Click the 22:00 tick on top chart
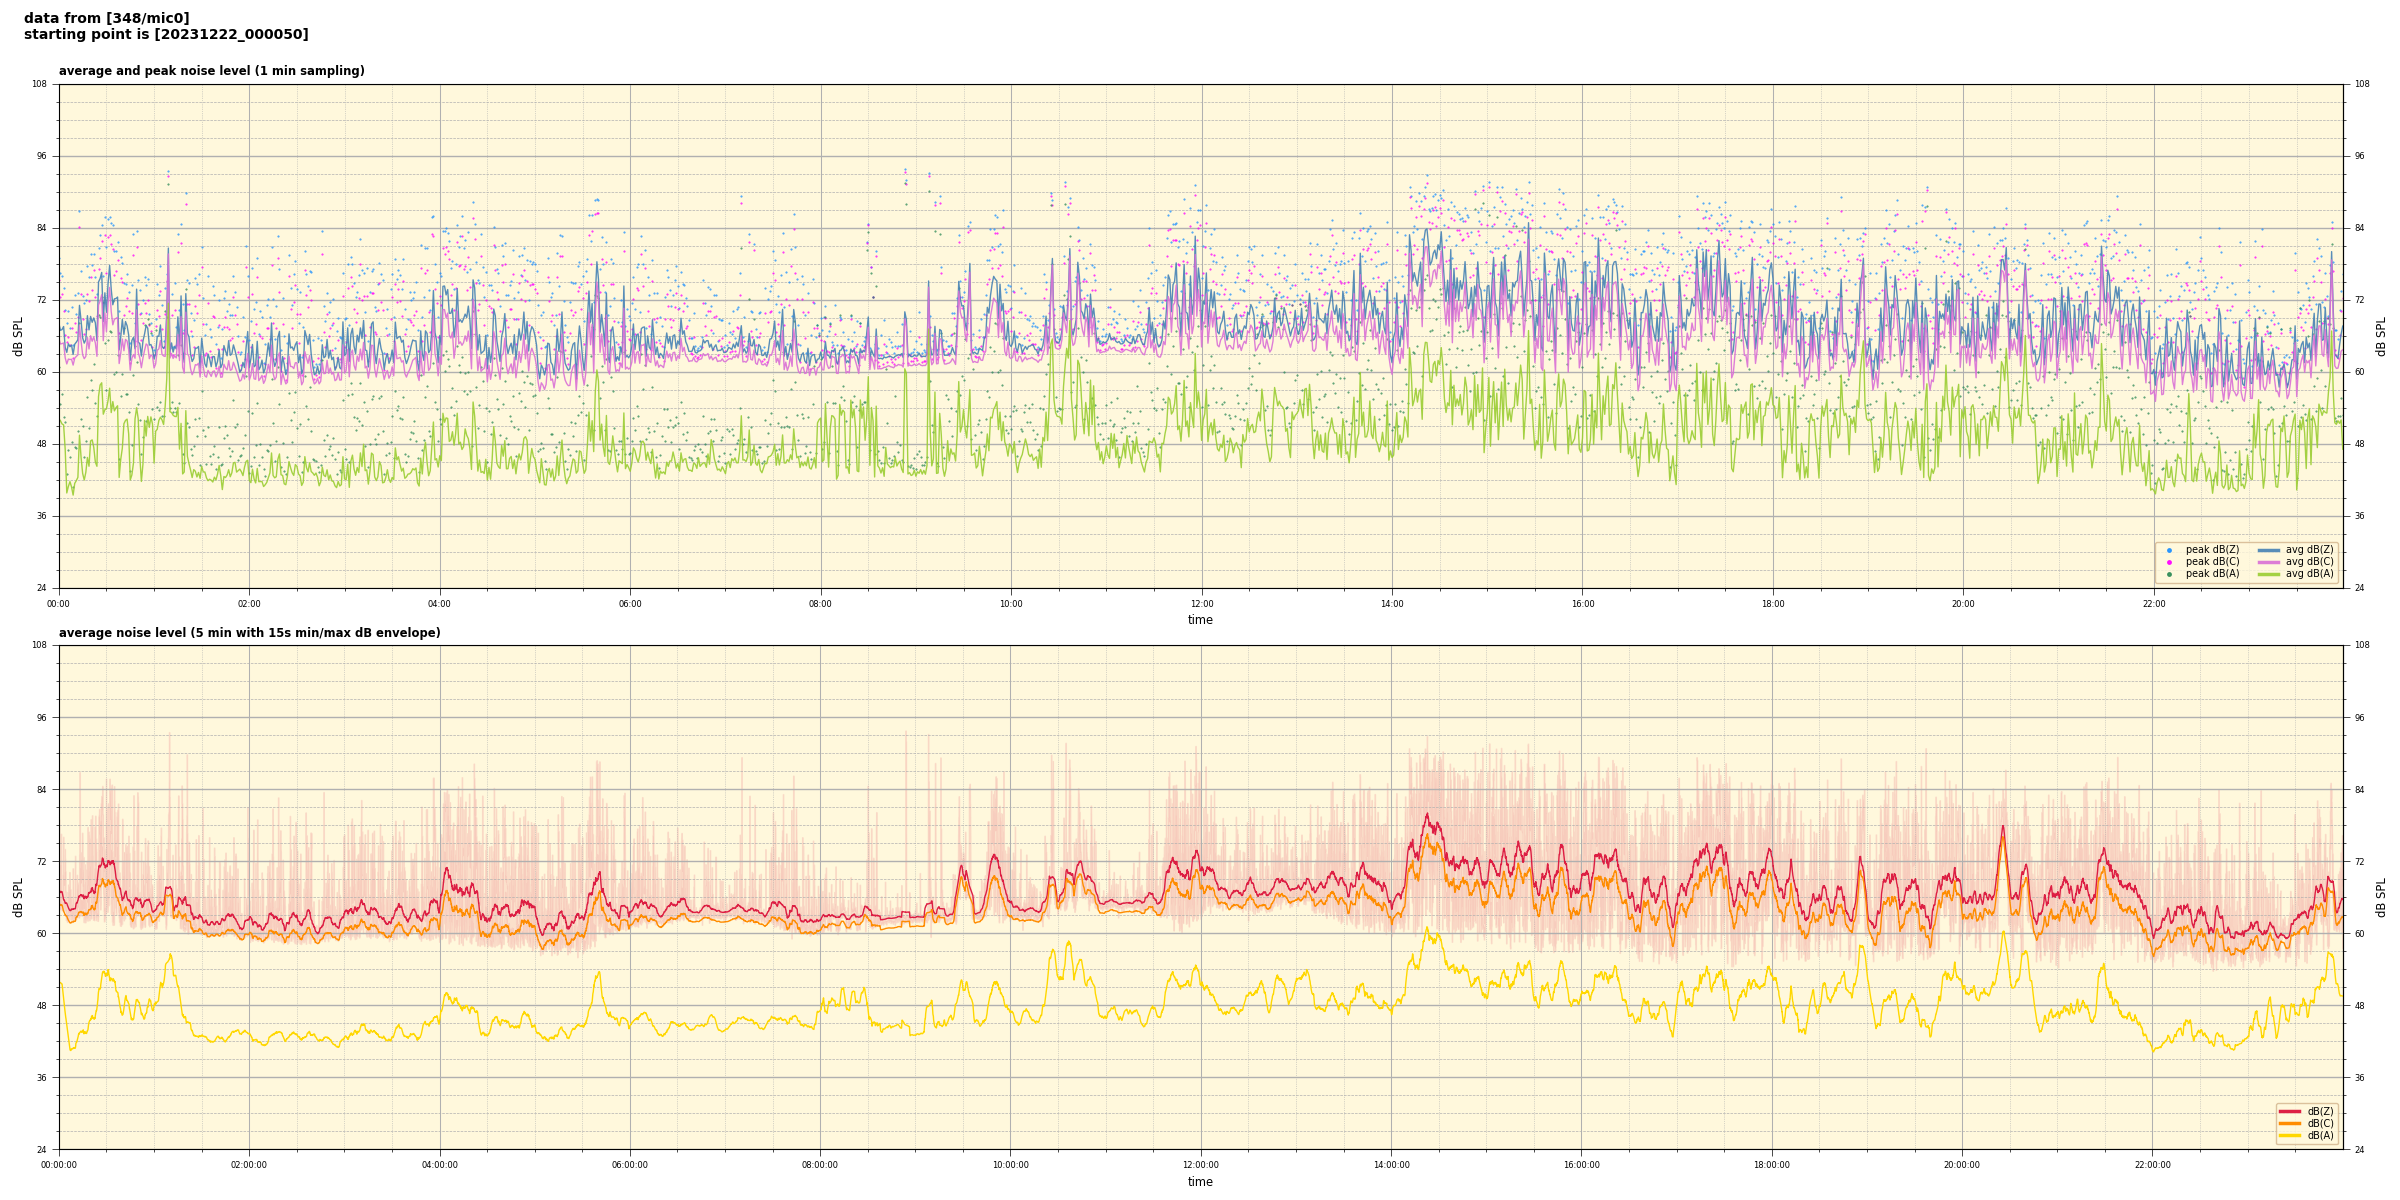 (2153, 604)
